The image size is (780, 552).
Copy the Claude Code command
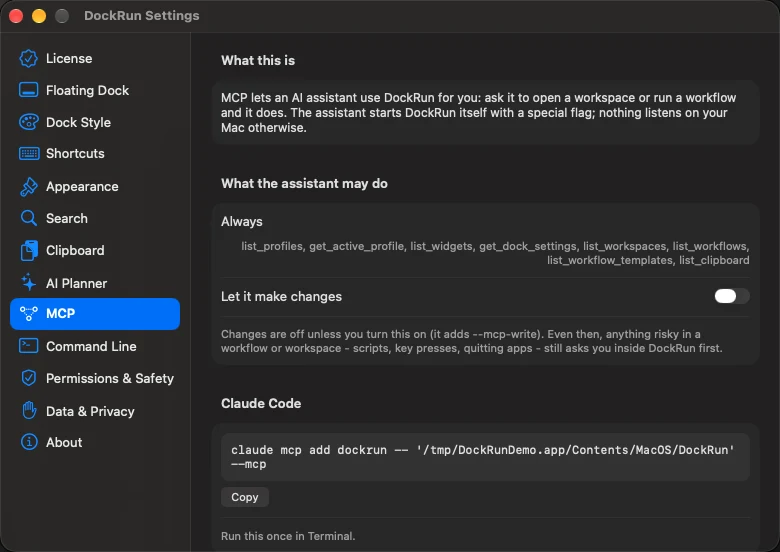[245, 497]
